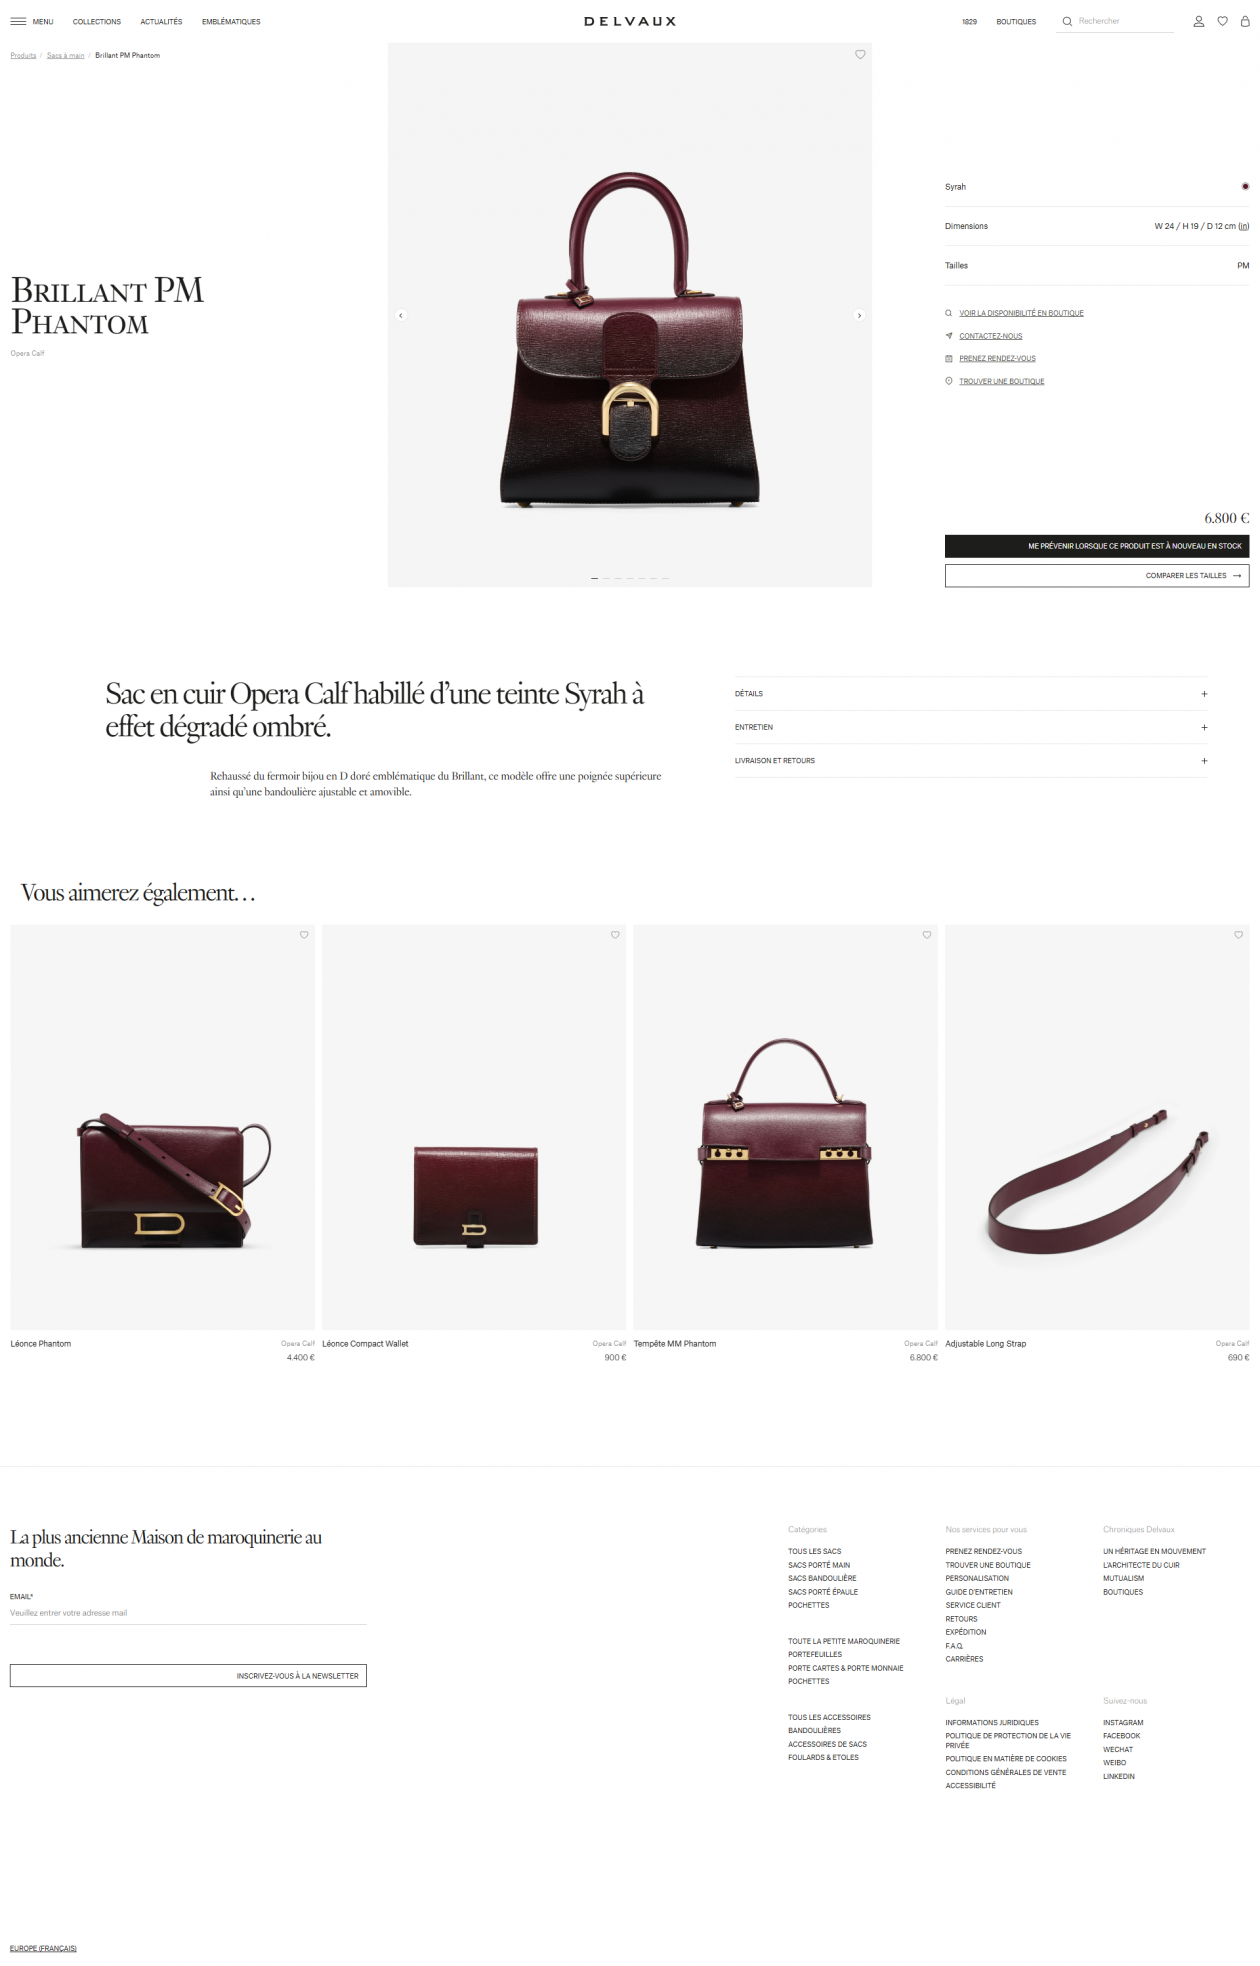Open the wishlist heart in header
The width and height of the screenshot is (1260, 1966).
1222,21
